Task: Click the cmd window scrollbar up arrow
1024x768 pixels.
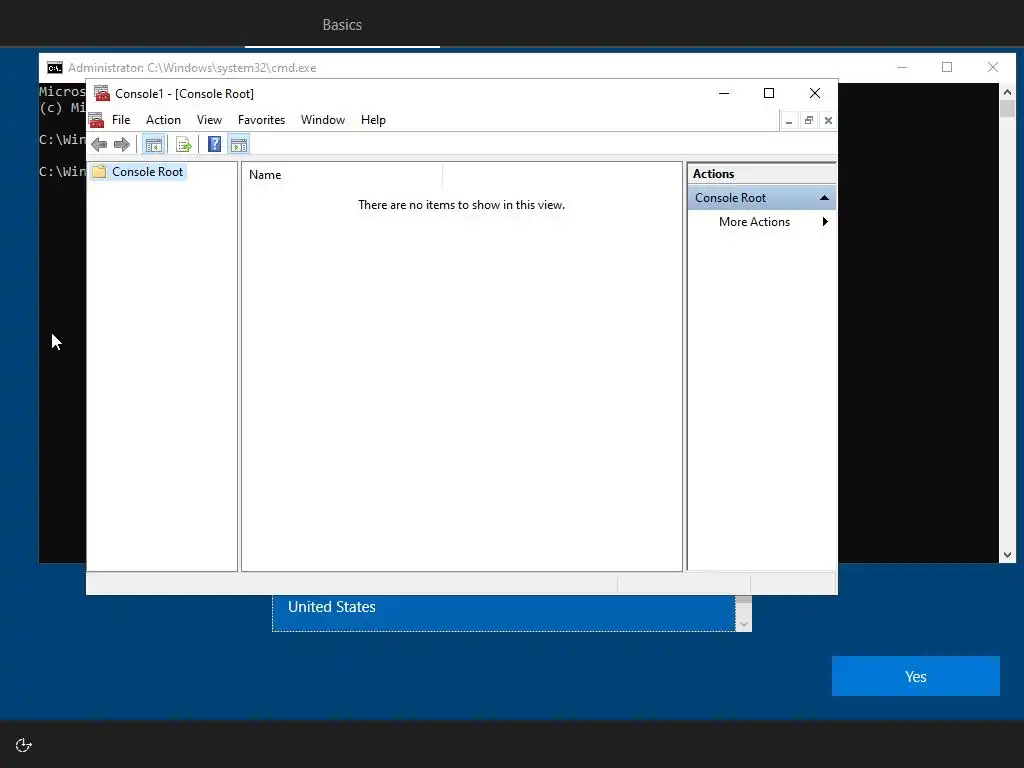Action: coord(1007,92)
